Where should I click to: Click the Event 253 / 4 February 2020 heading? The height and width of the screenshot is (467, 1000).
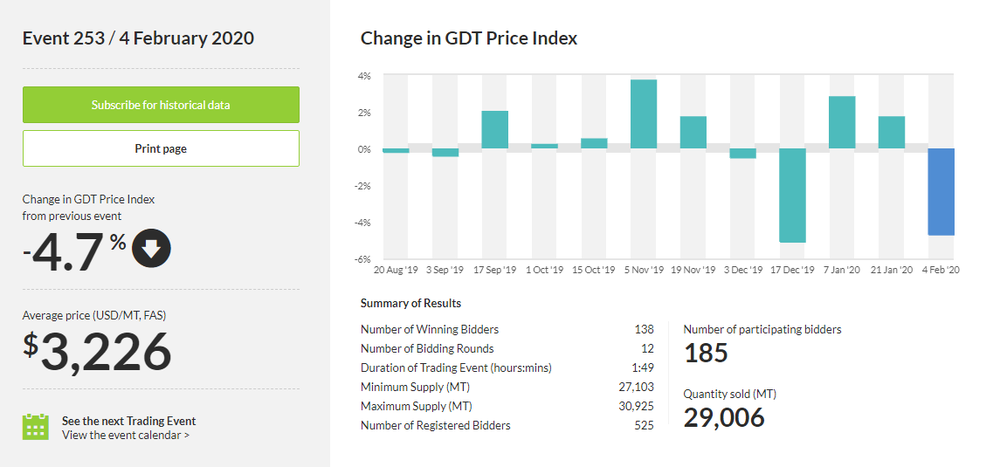tap(138, 38)
